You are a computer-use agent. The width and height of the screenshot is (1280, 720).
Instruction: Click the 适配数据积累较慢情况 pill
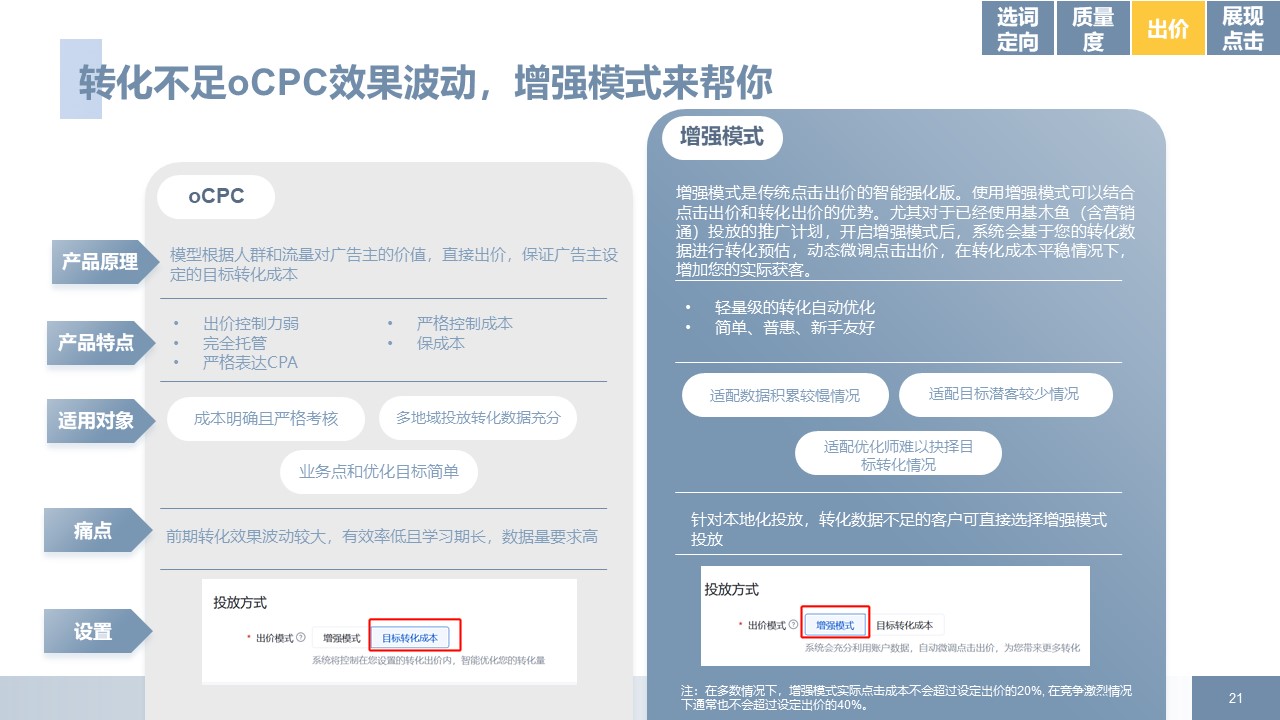tap(785, 395)
